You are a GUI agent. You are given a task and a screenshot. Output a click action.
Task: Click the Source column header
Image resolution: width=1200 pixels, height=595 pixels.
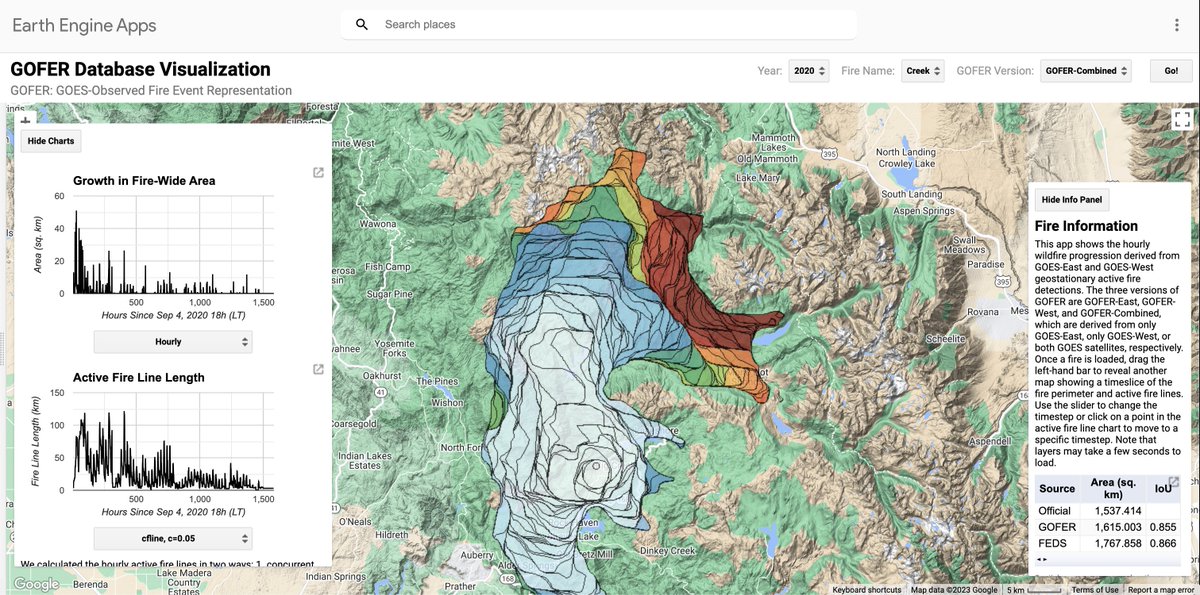coord(1057,489)
